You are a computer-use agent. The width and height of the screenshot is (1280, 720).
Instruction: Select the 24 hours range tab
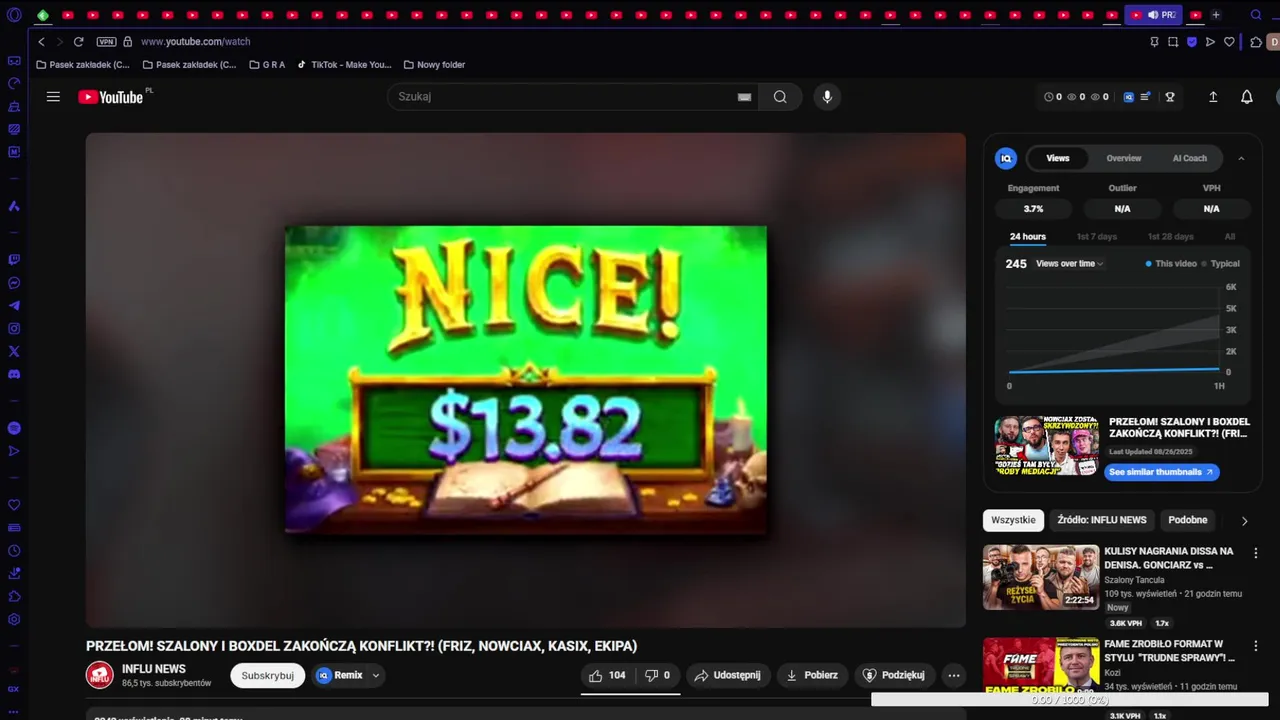[x=1027, y=237]
